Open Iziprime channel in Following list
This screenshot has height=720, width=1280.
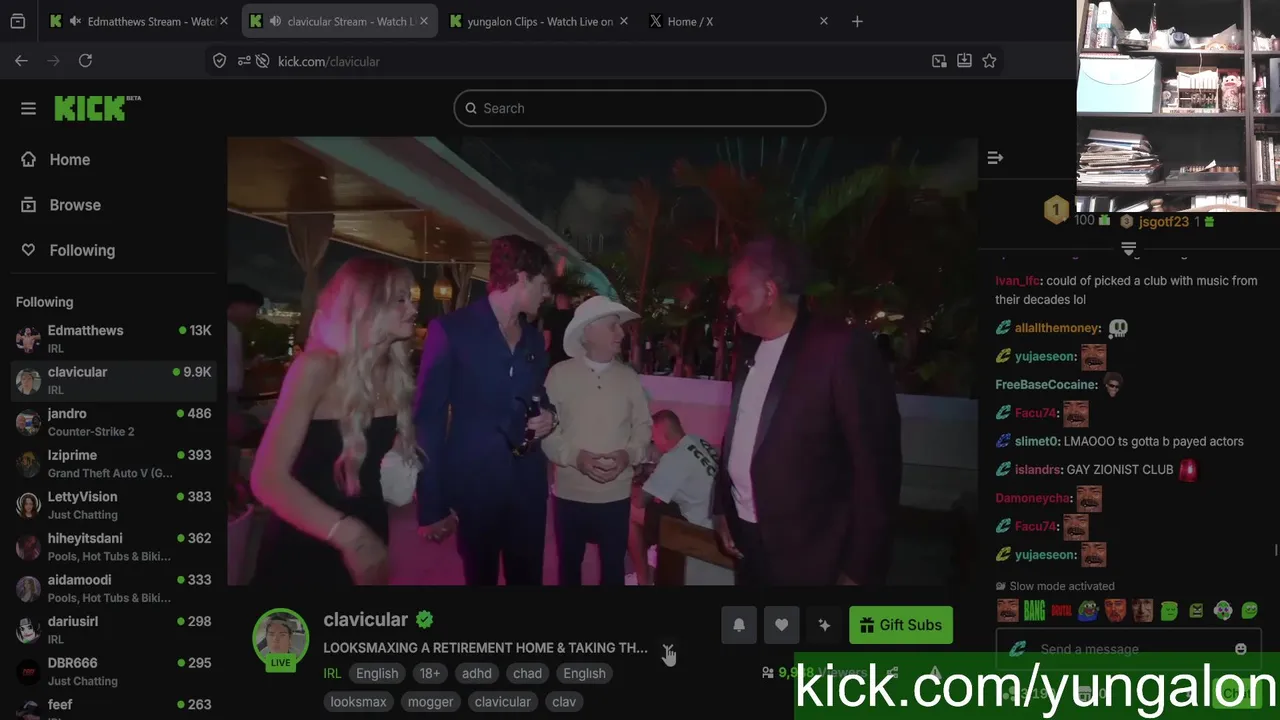click(114, 464)
